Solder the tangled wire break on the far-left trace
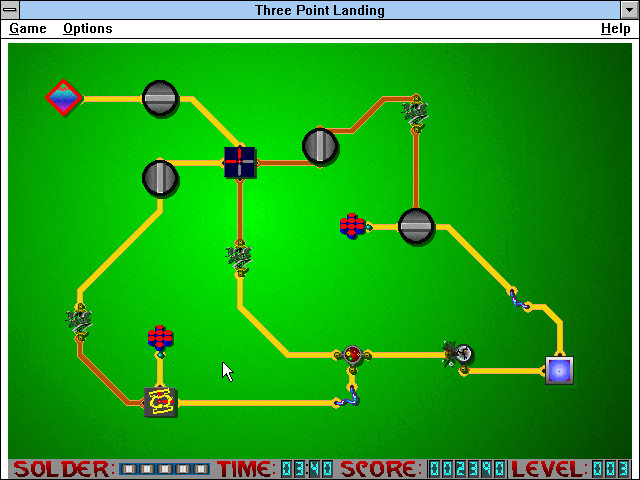The width and height of the screenshot is (640, 480). (x=80, y=322)
